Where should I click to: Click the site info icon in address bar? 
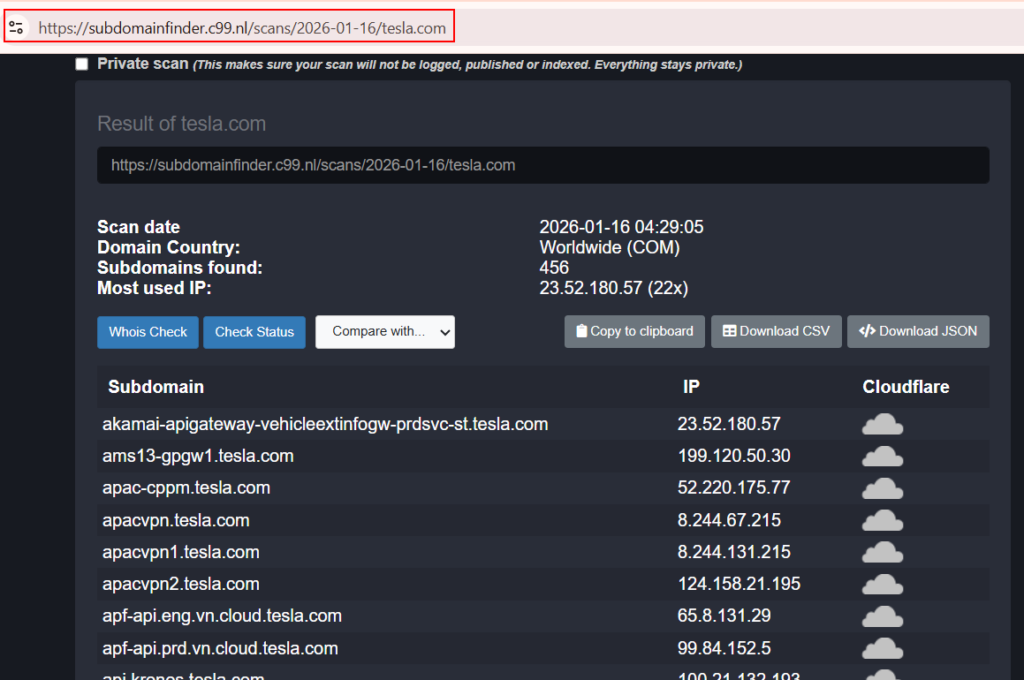click(x=16, y=27)
